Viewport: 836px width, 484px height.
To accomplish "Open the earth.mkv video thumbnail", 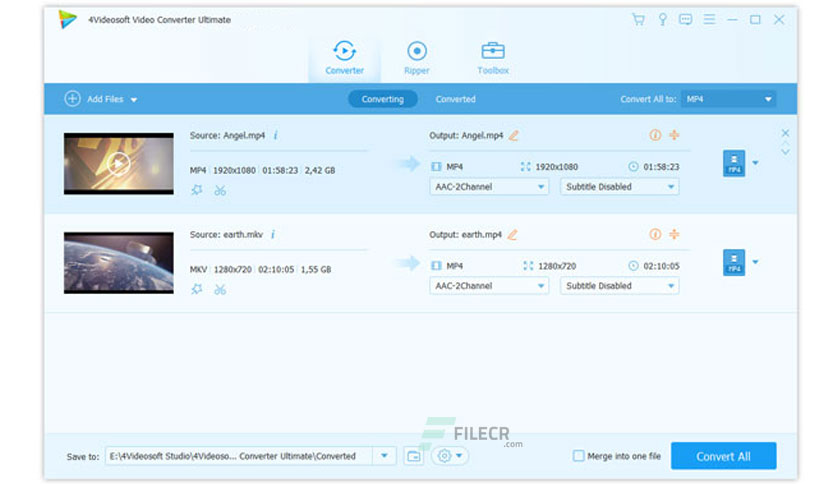I will pyautogui.click(x=118, y=262).
